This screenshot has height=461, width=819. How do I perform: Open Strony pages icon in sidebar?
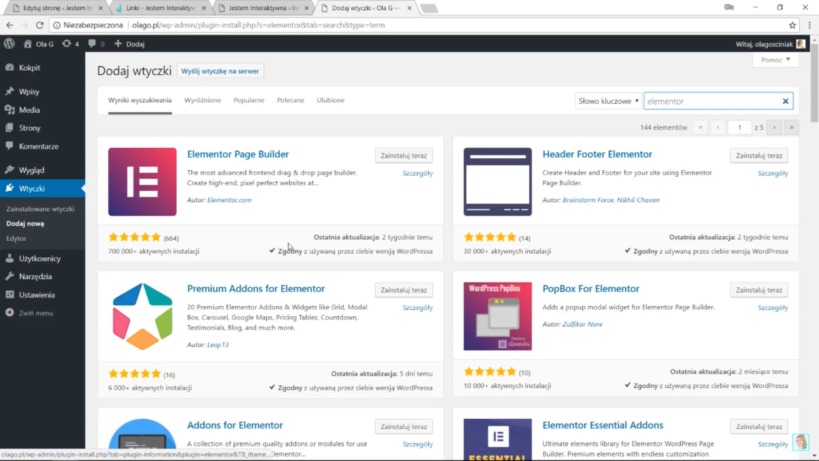pos(9,127)
